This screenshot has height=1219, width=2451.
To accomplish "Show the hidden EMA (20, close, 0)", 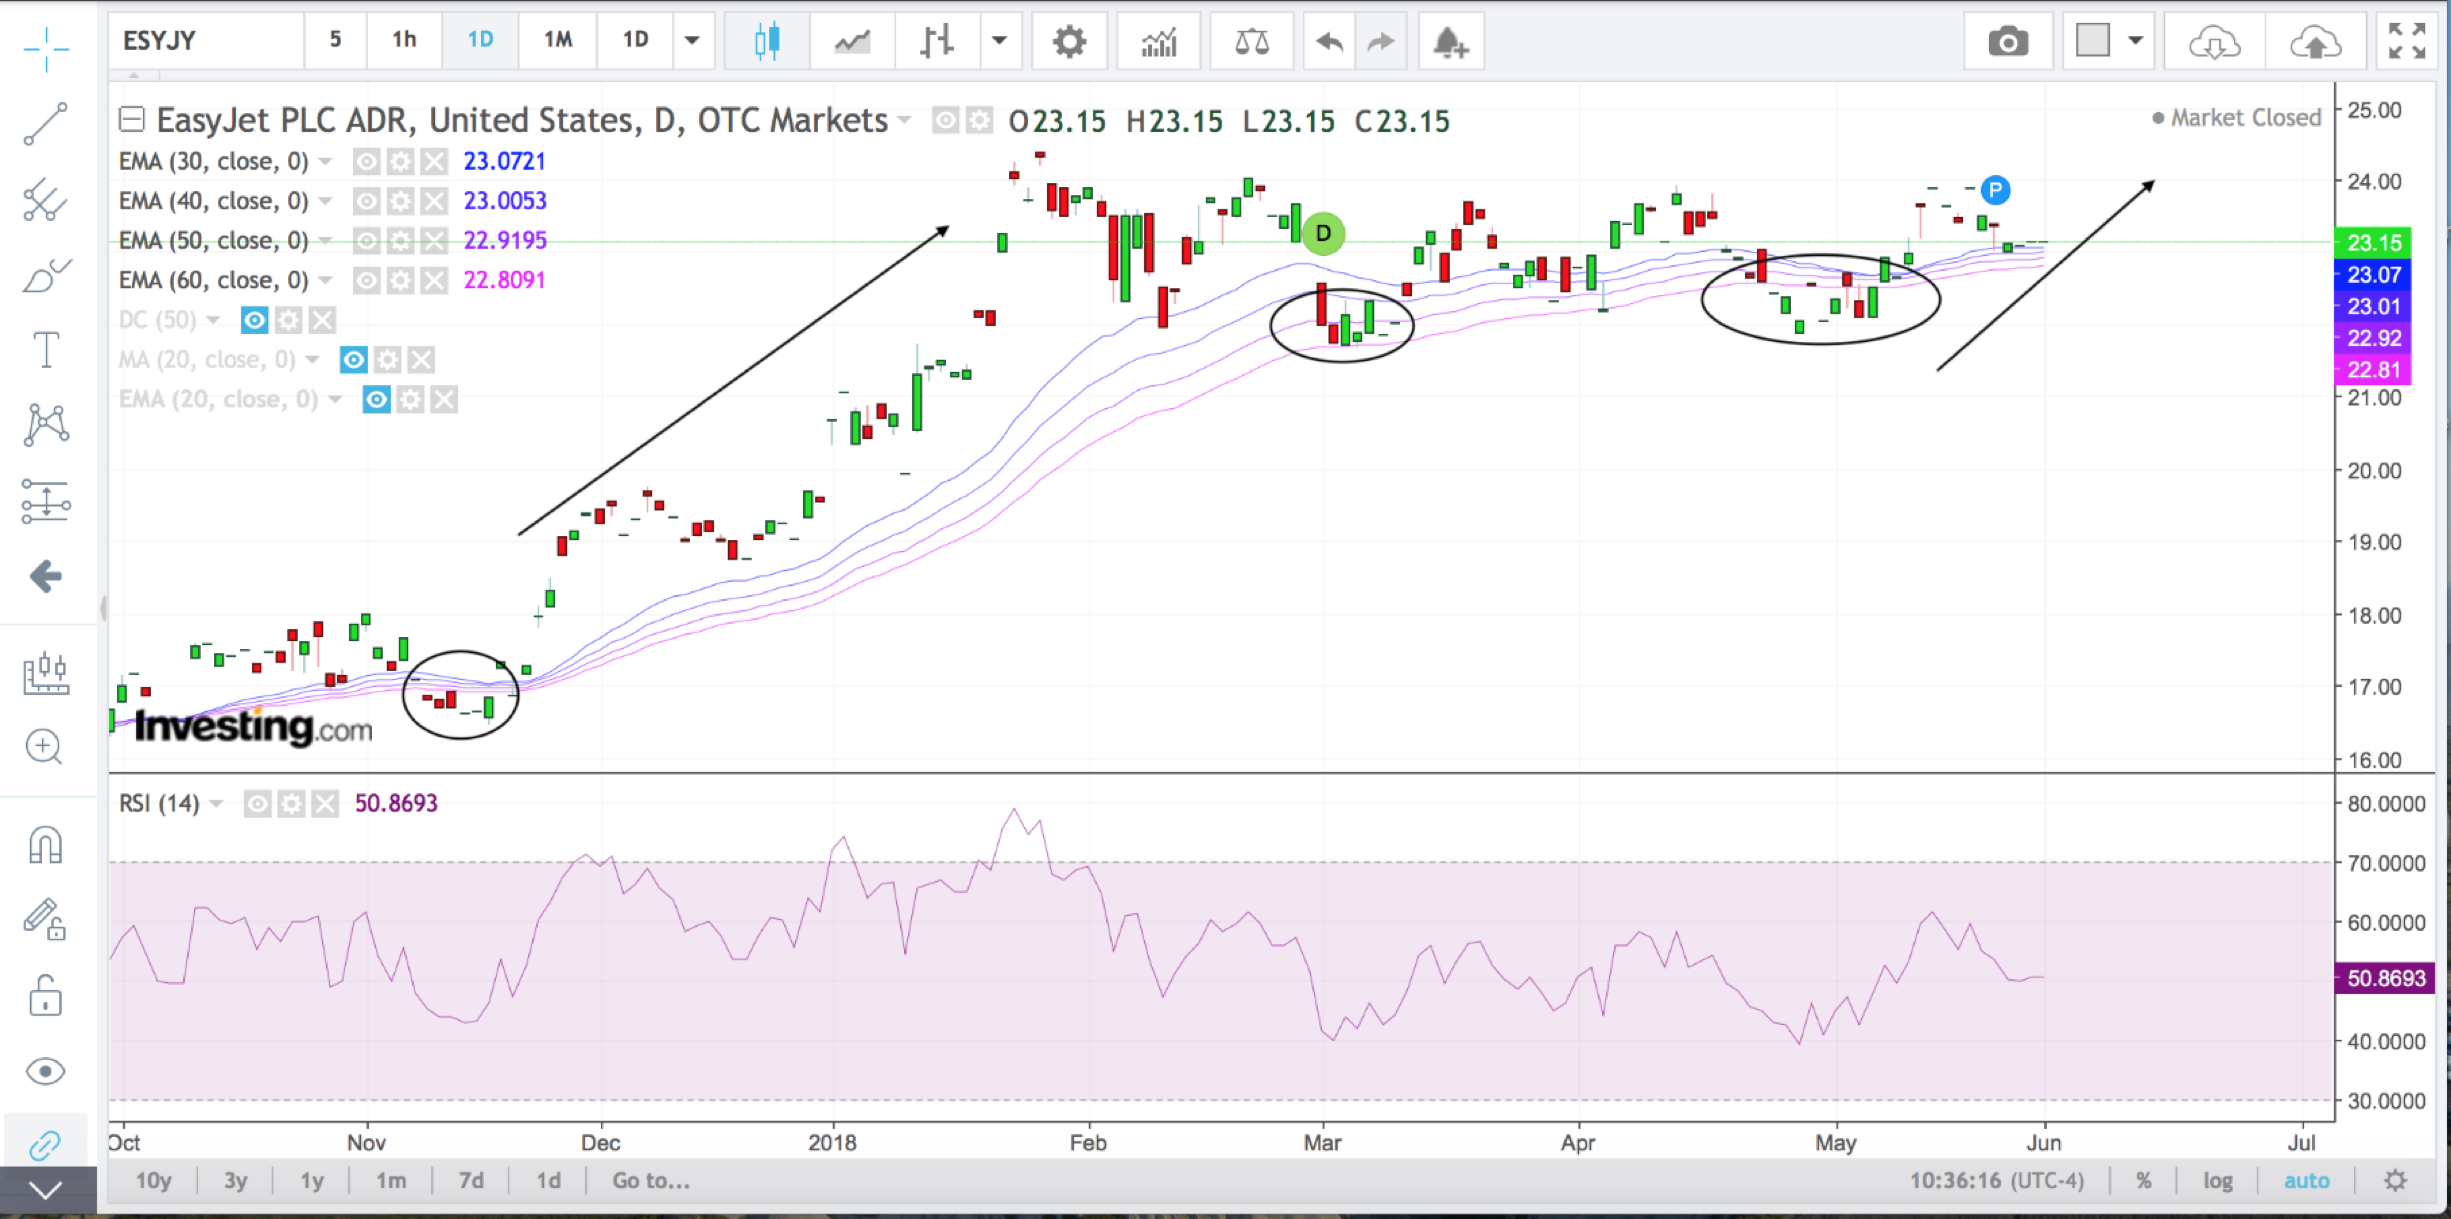I will point(376,400).
